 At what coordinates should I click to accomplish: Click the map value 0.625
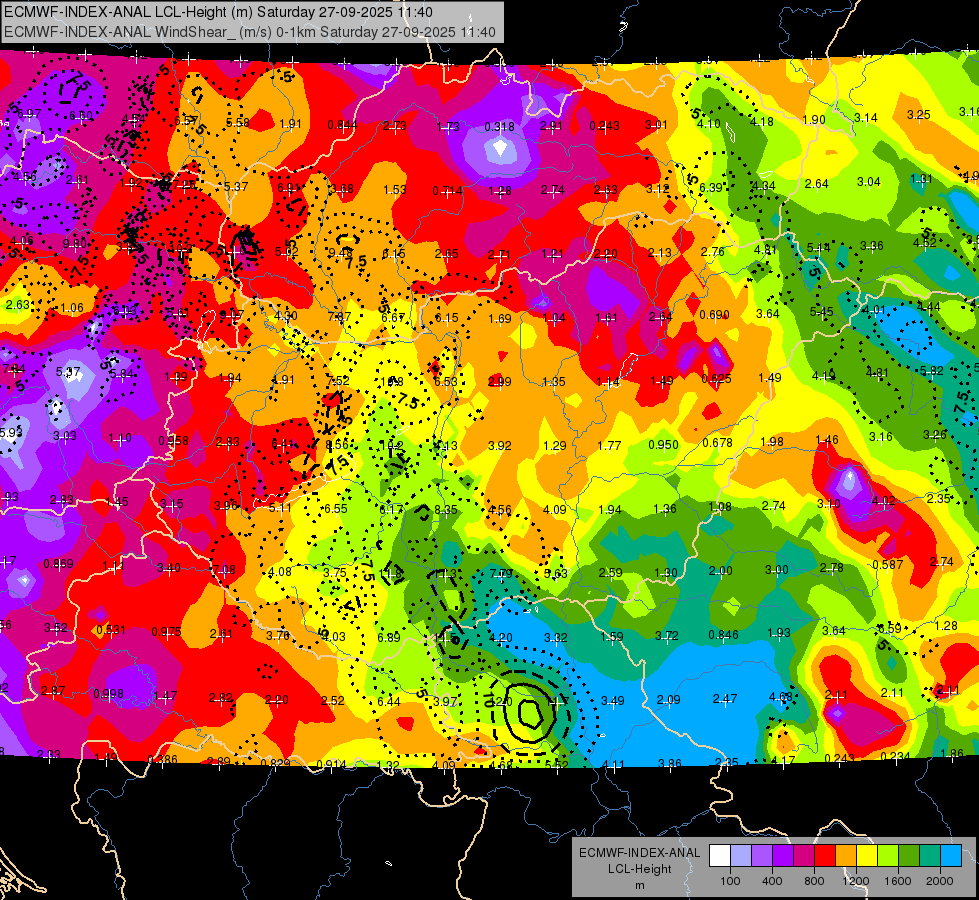pyautogui.click(x=716, y=378)
